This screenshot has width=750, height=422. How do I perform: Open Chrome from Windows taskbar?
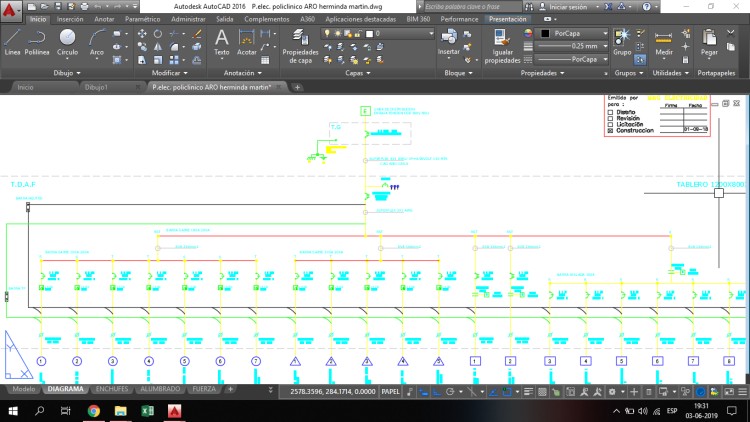[x=94, y=411]
